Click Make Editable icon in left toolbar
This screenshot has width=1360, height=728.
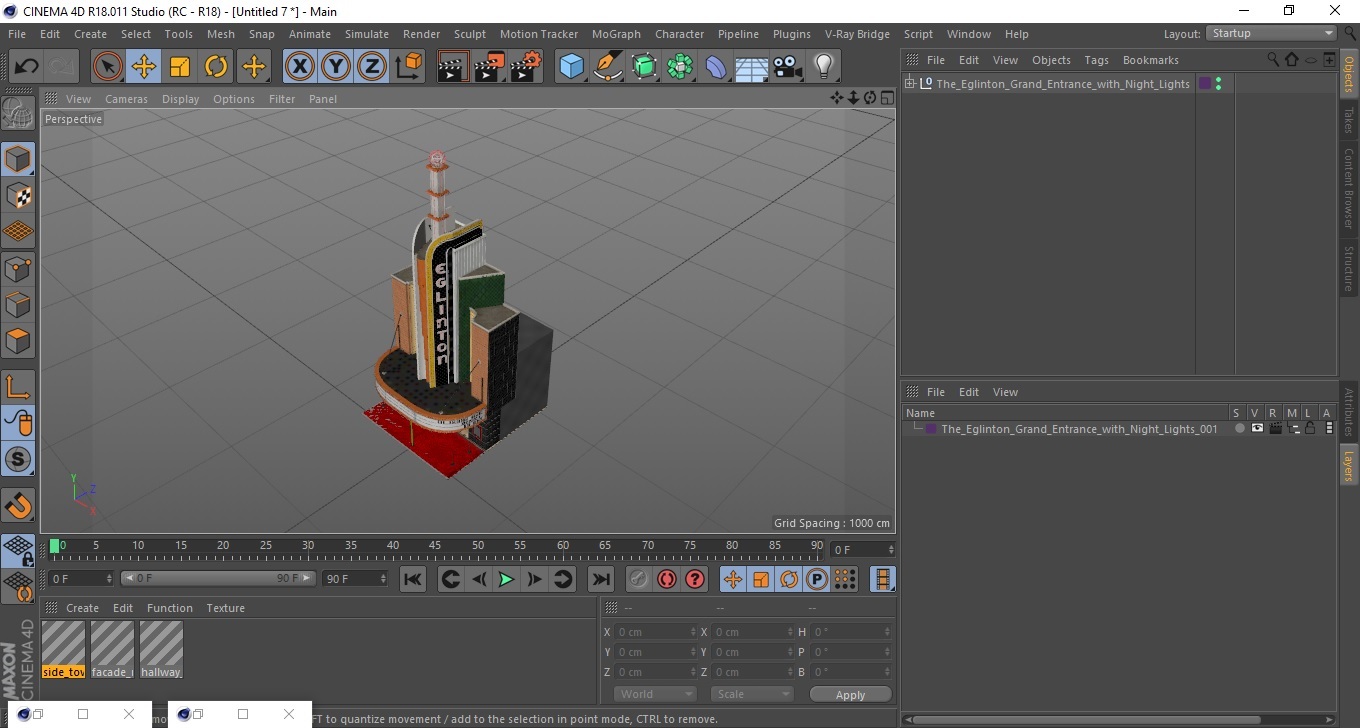pos(18,113)
